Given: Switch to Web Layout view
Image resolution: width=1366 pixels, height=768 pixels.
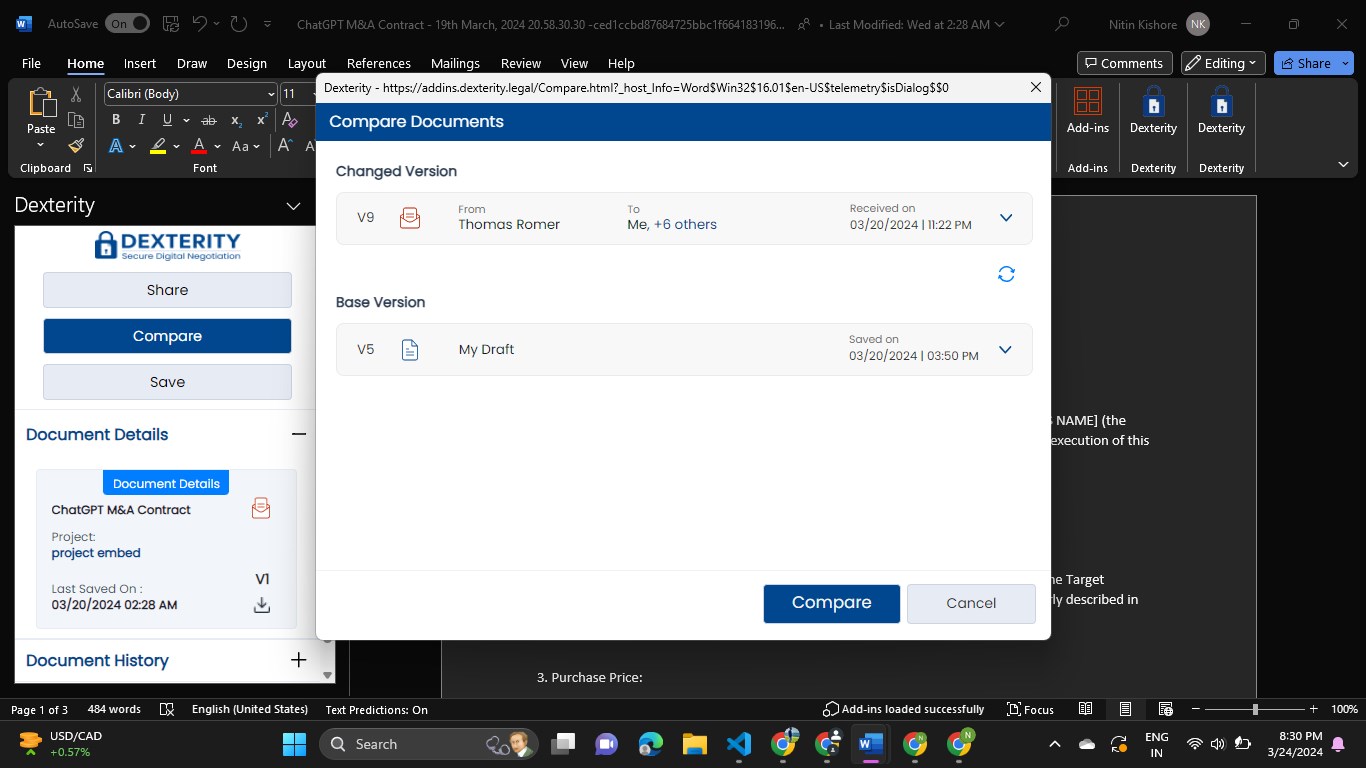Looking at the screenshot, I should point(1165,709).
